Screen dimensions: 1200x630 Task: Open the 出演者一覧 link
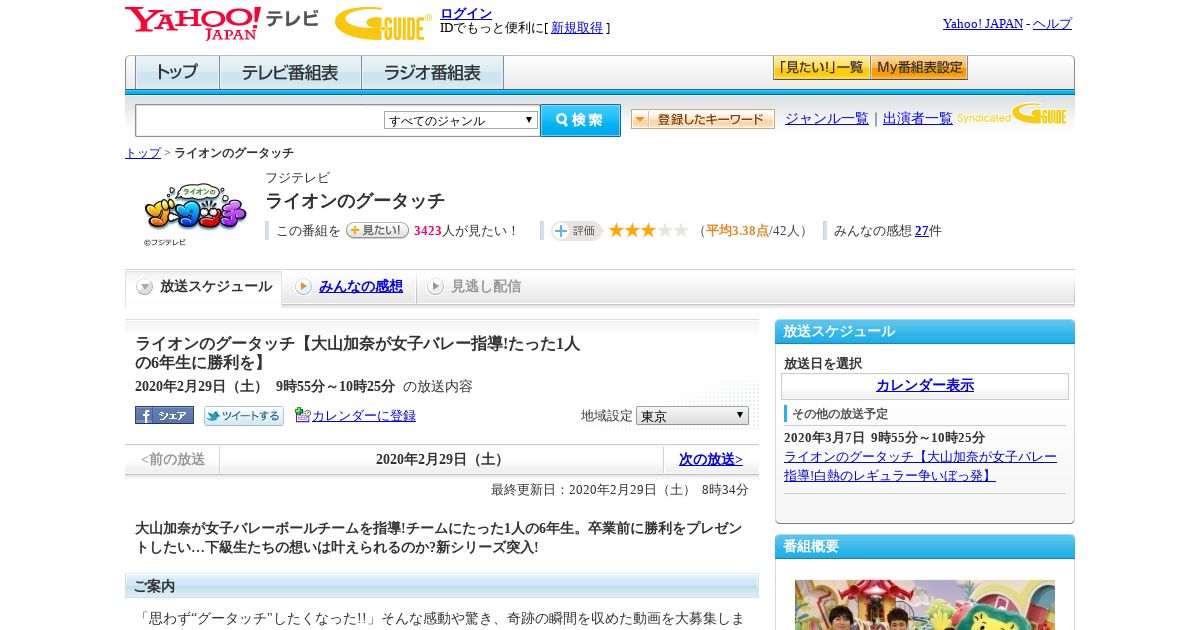[918, 118]
